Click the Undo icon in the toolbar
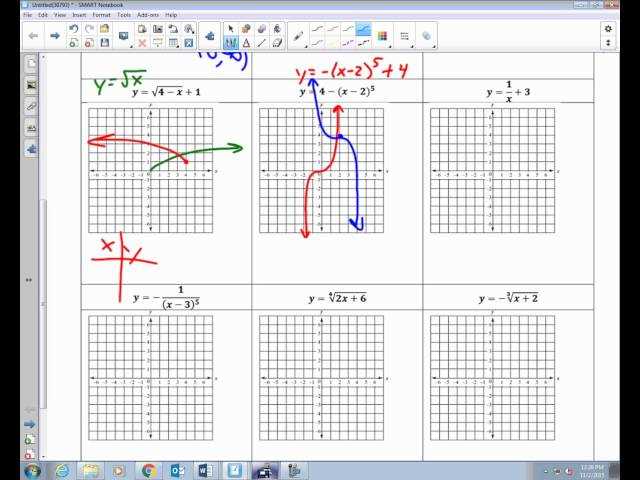Viewport: 640px width, 480px height. [x=73, y=29]
